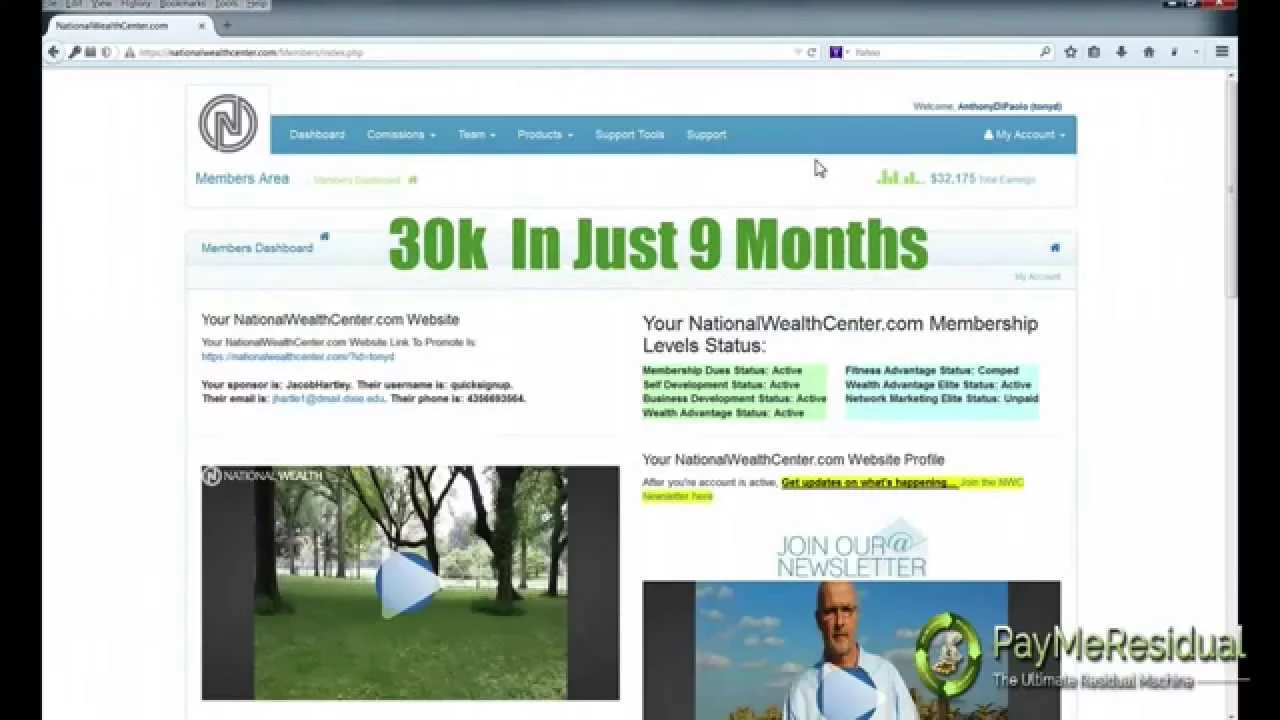Open browser History menu

135,5
